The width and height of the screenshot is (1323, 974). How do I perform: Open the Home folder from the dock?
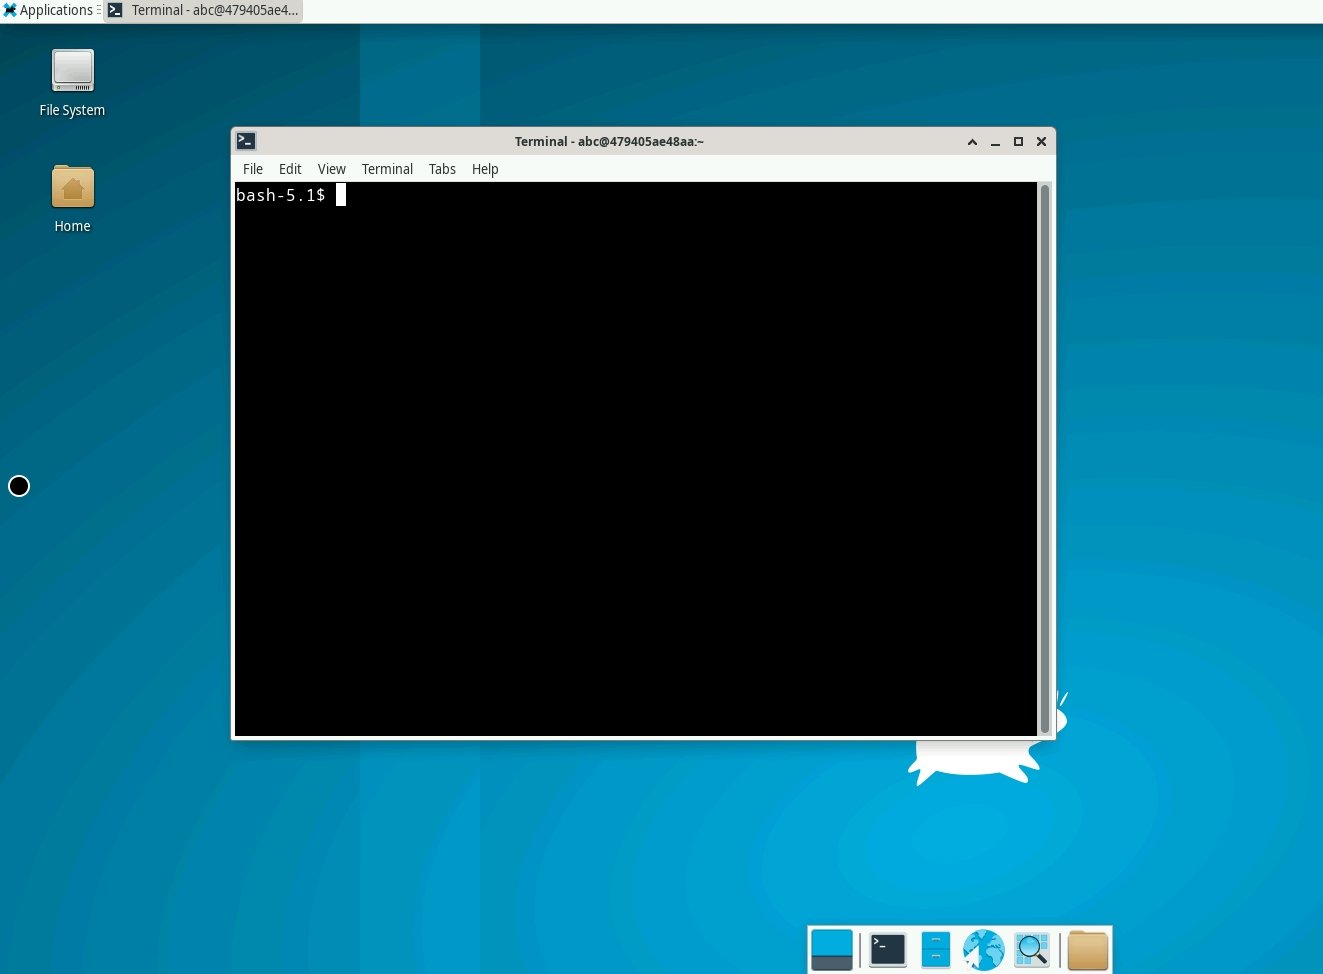(x=1087, y=949)
